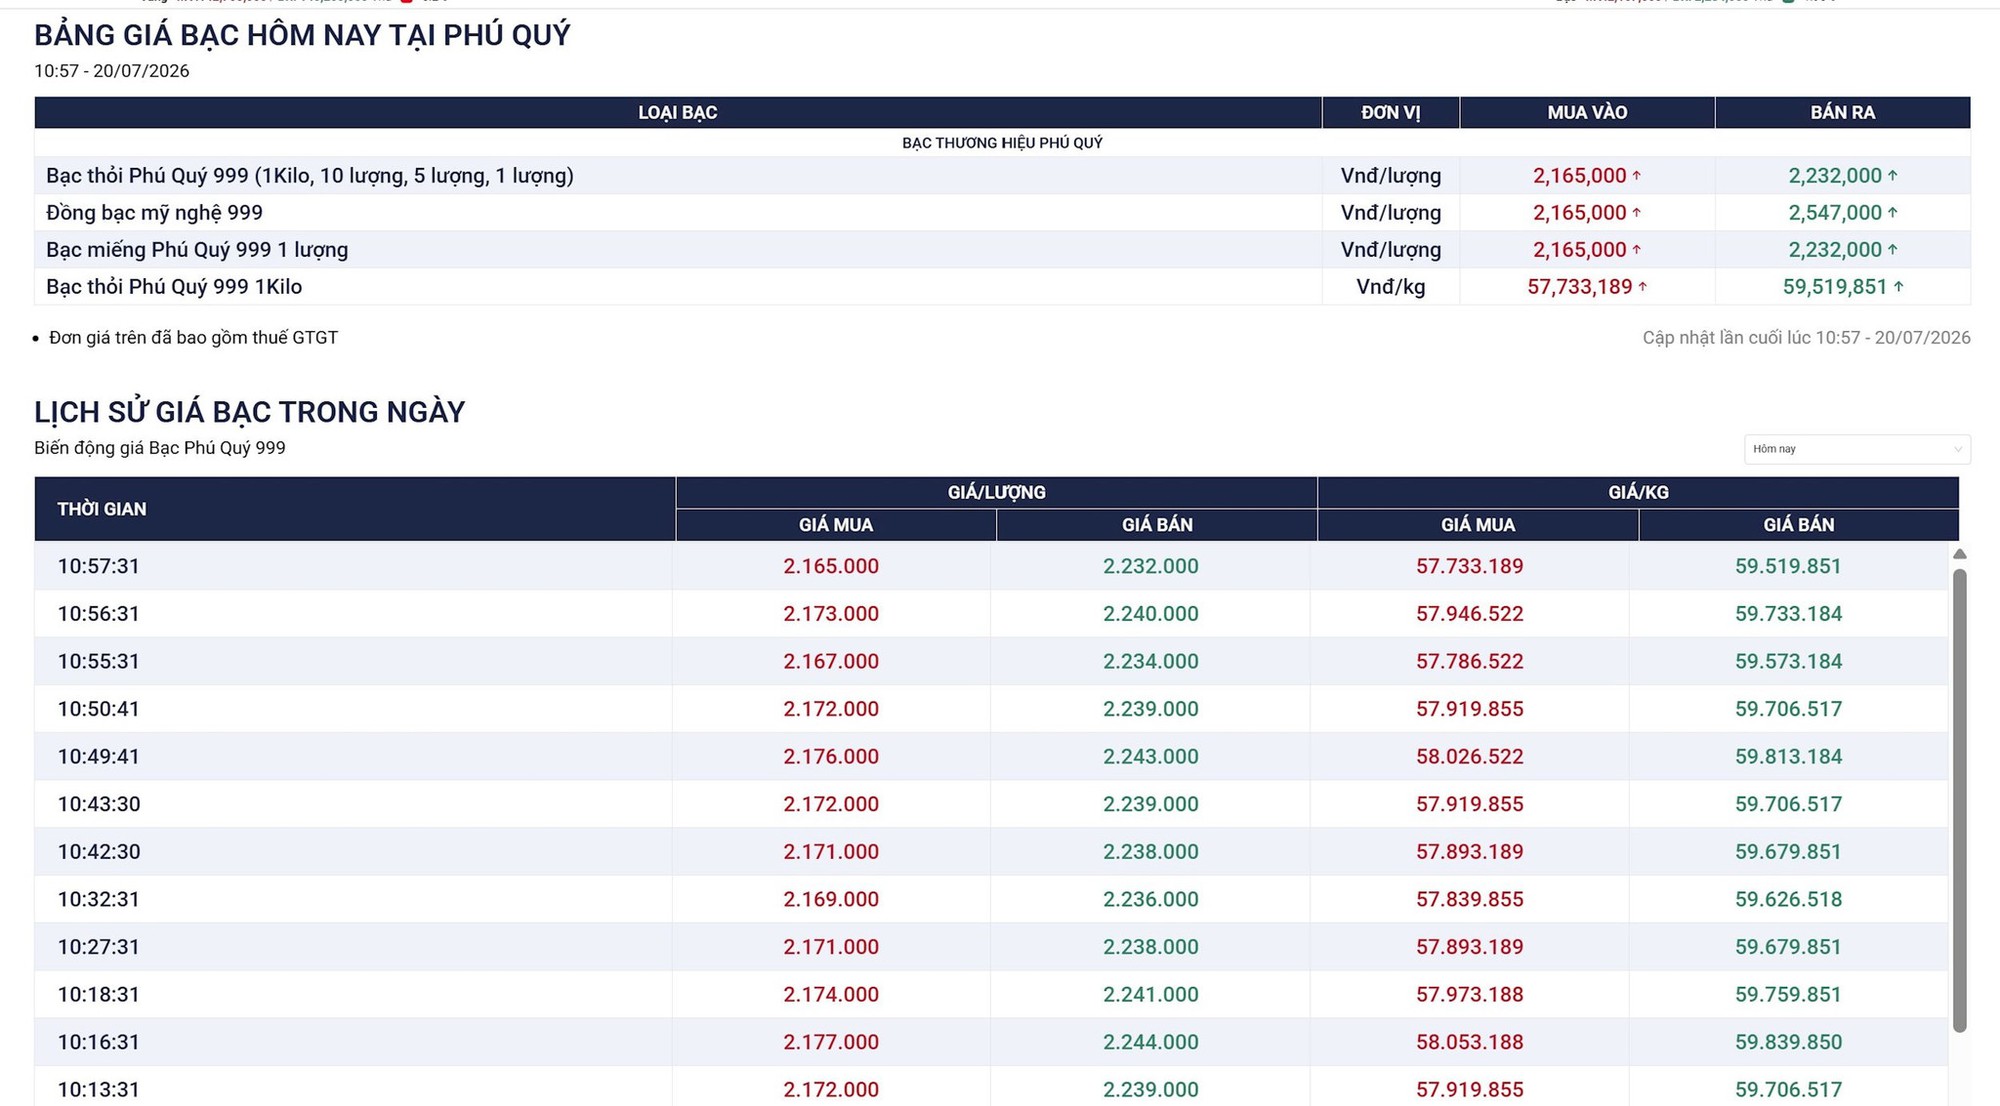
Task: Click up arrow next to 59,519,851 in top table
Action: tap(1898, 286)
